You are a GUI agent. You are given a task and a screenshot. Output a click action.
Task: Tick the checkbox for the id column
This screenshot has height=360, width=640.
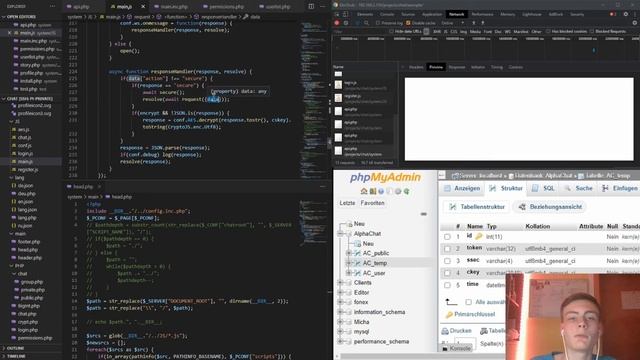[447, 237]
